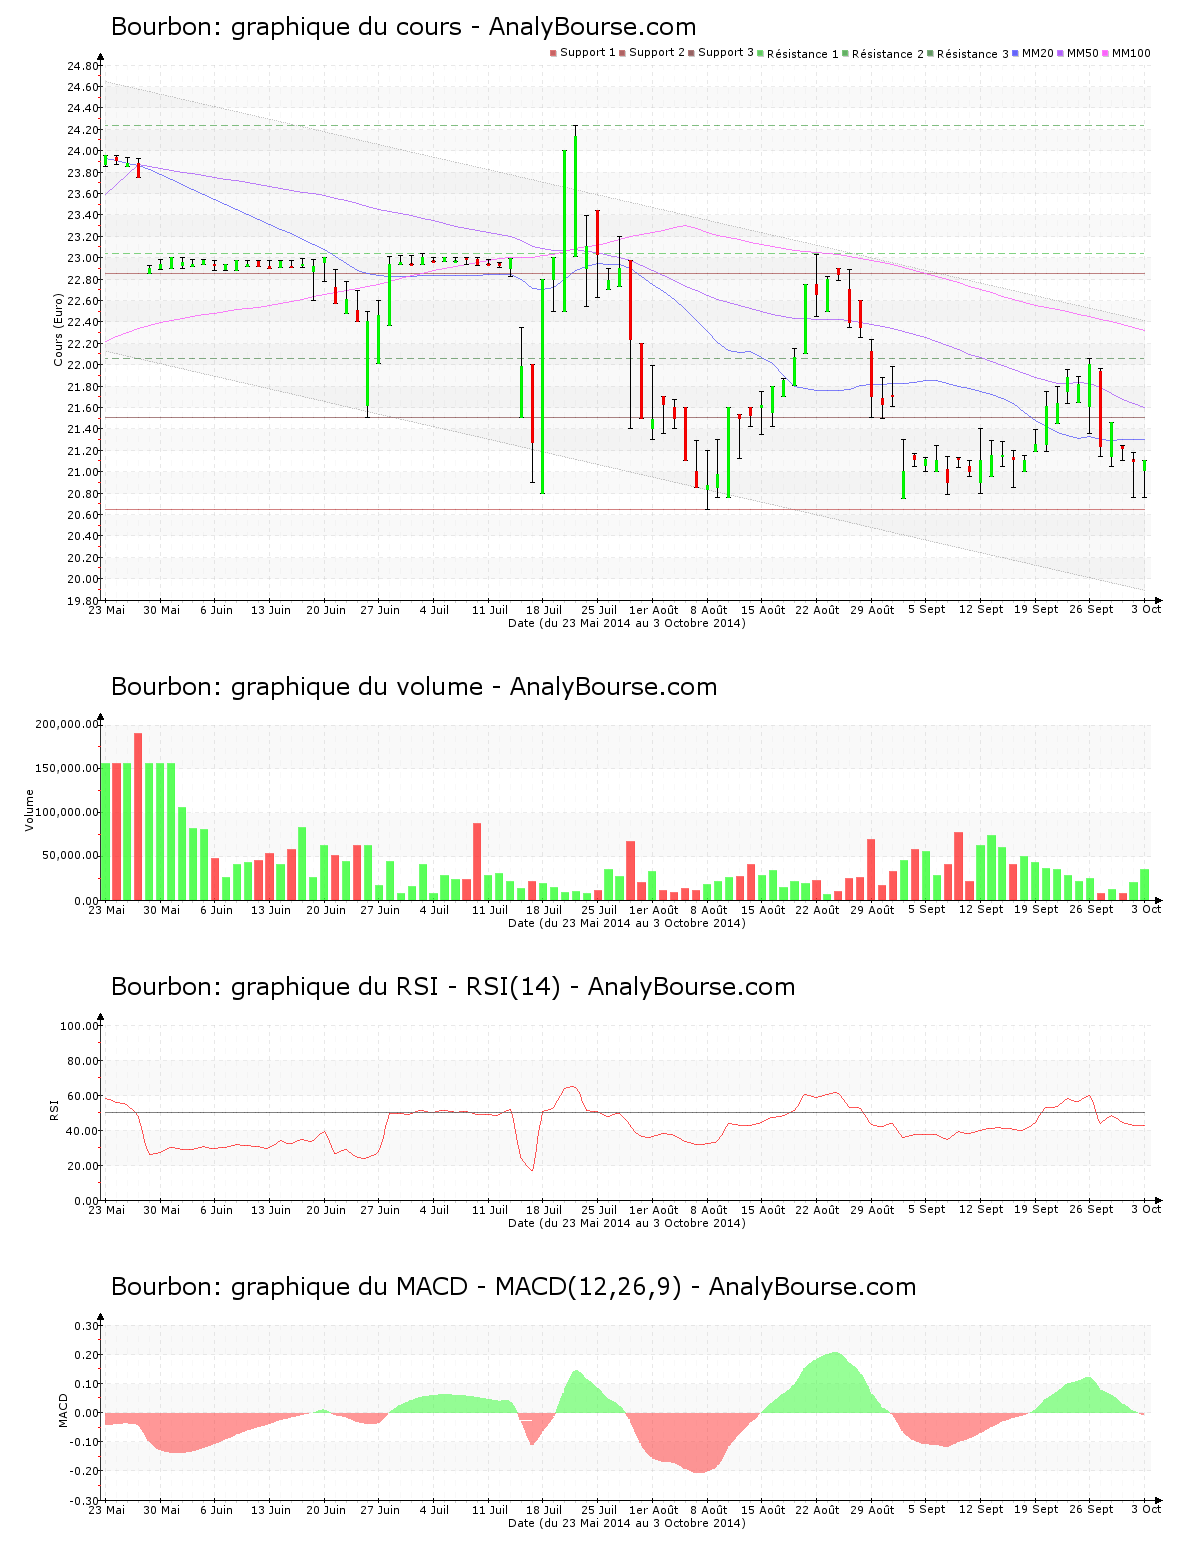Click the date range caption under volume chart

(627, 923)
